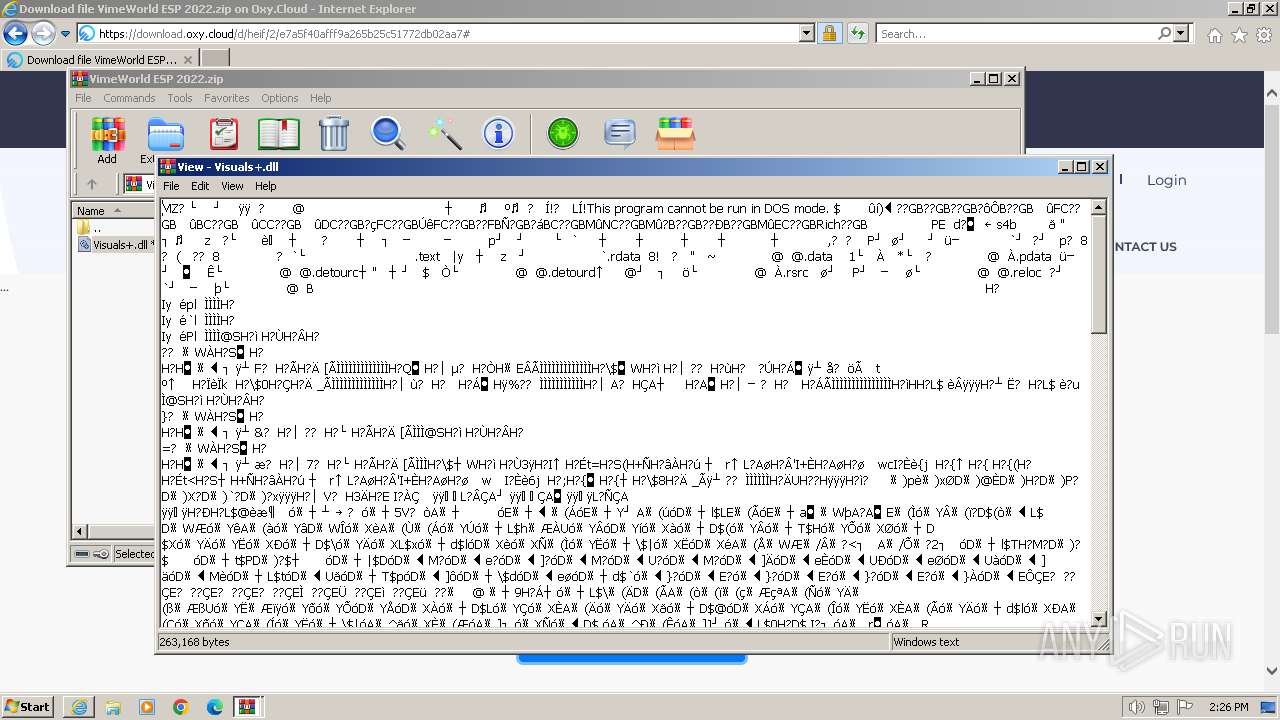Expand the address bar dropdown arrow
This screenshot has width=1280, height=720.
(807, 33)
